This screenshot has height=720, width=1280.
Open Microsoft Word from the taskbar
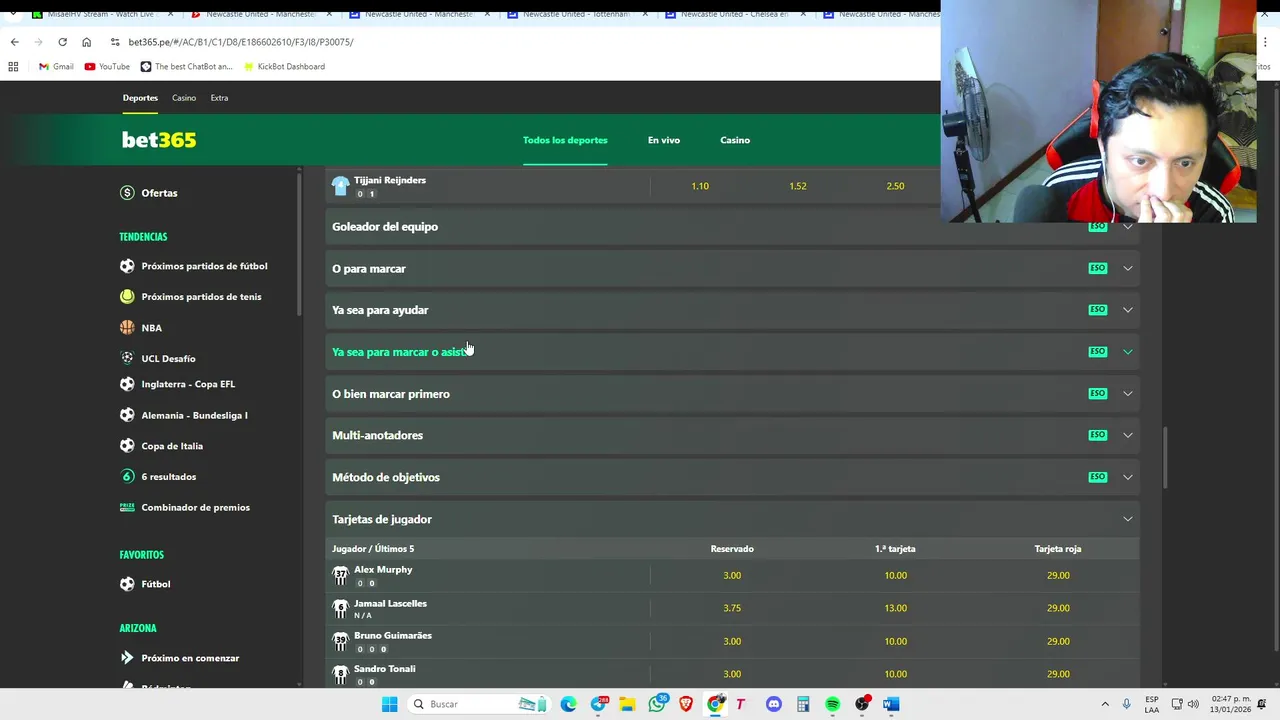point(891,704)
